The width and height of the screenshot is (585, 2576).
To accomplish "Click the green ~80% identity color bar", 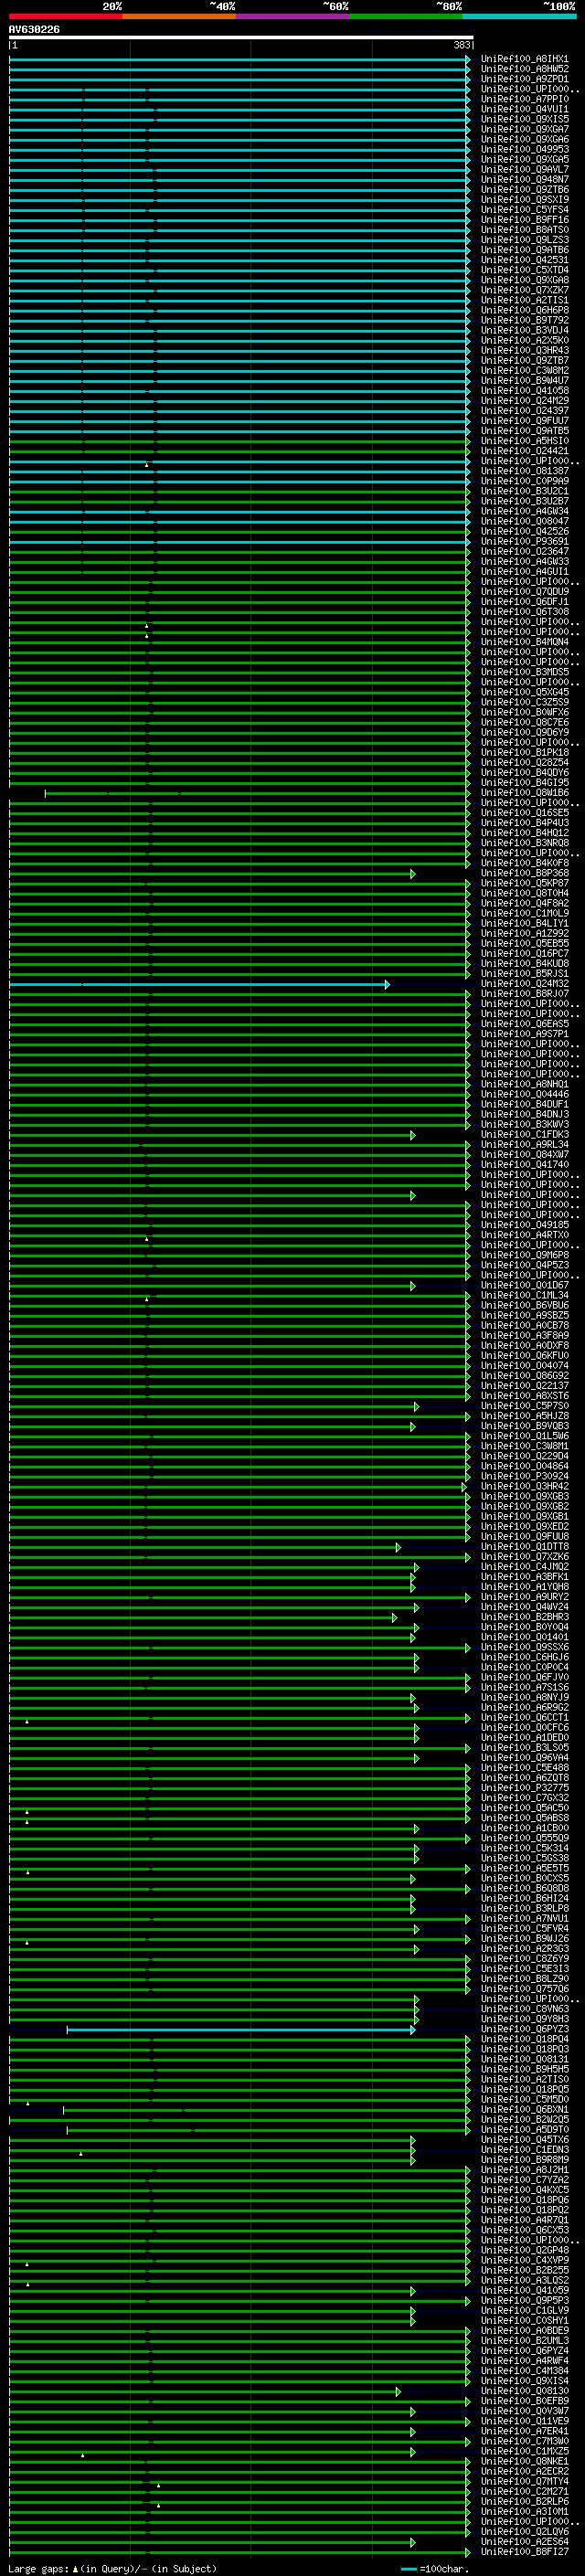I will [x=406, y=16].
